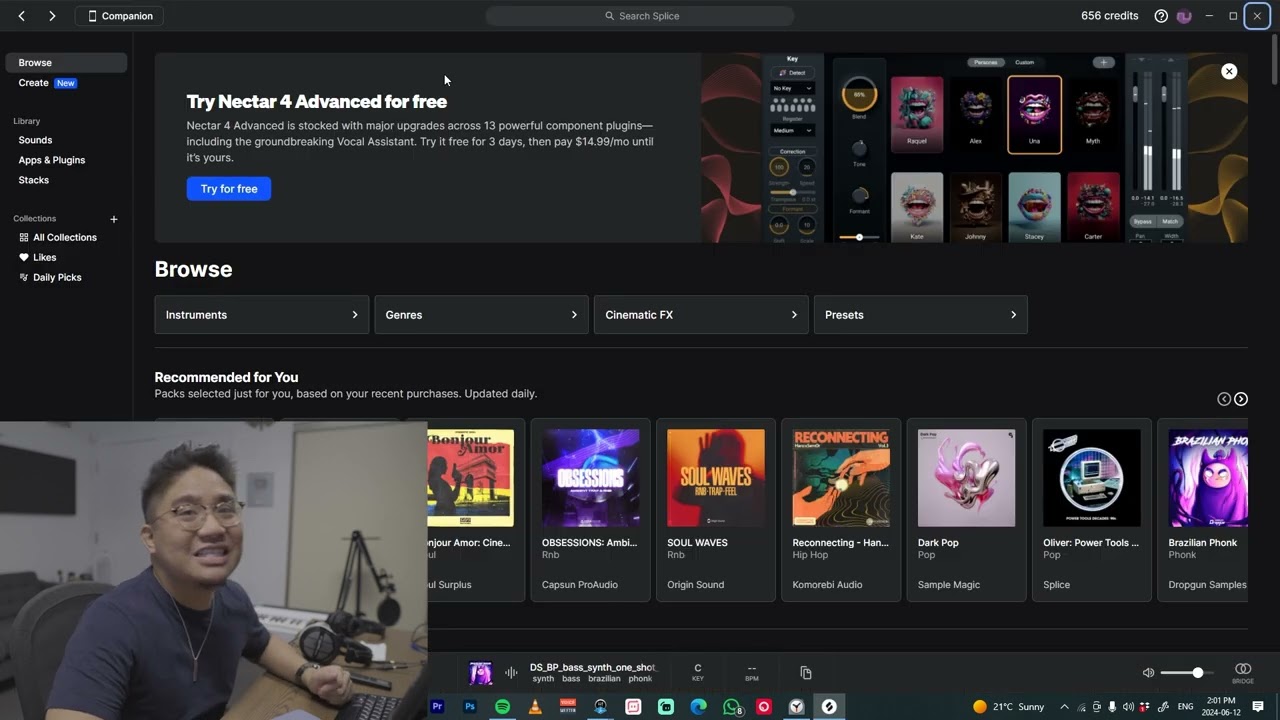
Task: Open Spotify from the taskbar
Action: point(502,707)
